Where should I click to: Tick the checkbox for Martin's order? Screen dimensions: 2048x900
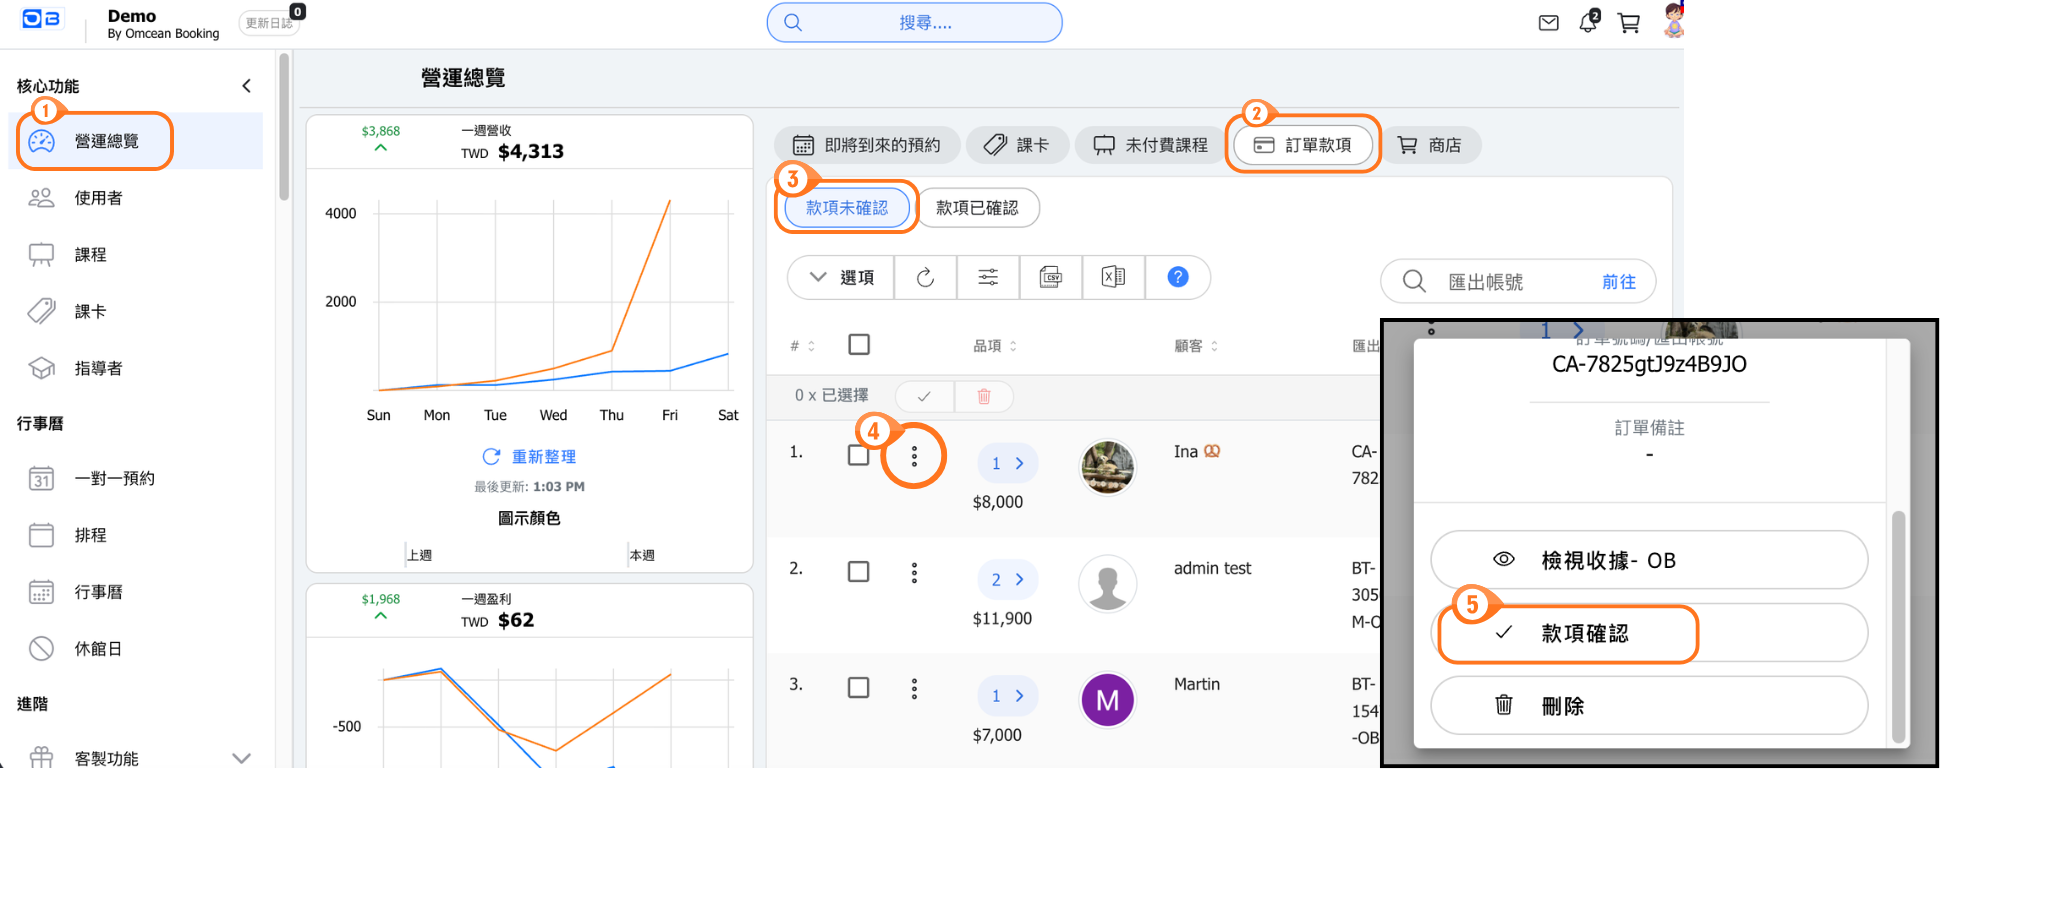[x=858, y=688]
